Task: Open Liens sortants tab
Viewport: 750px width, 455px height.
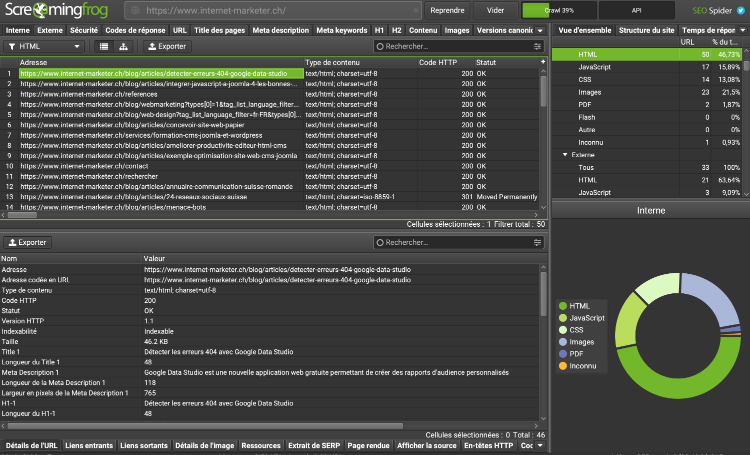Action: coord(144,445)
